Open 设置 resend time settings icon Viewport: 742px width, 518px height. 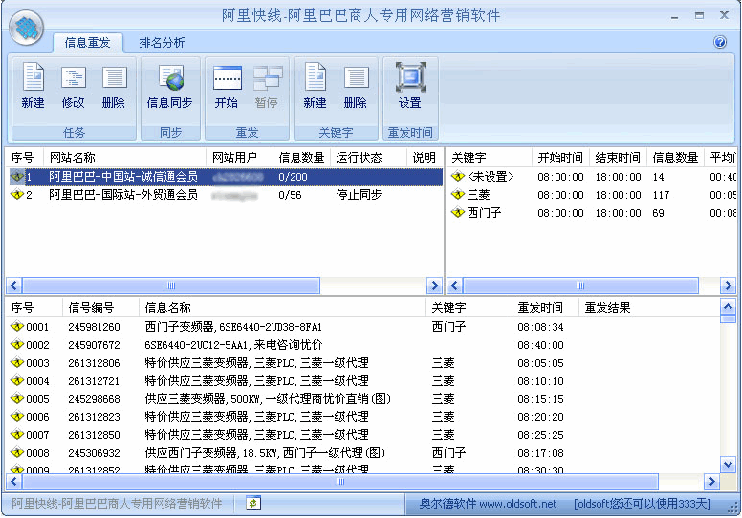410,77
